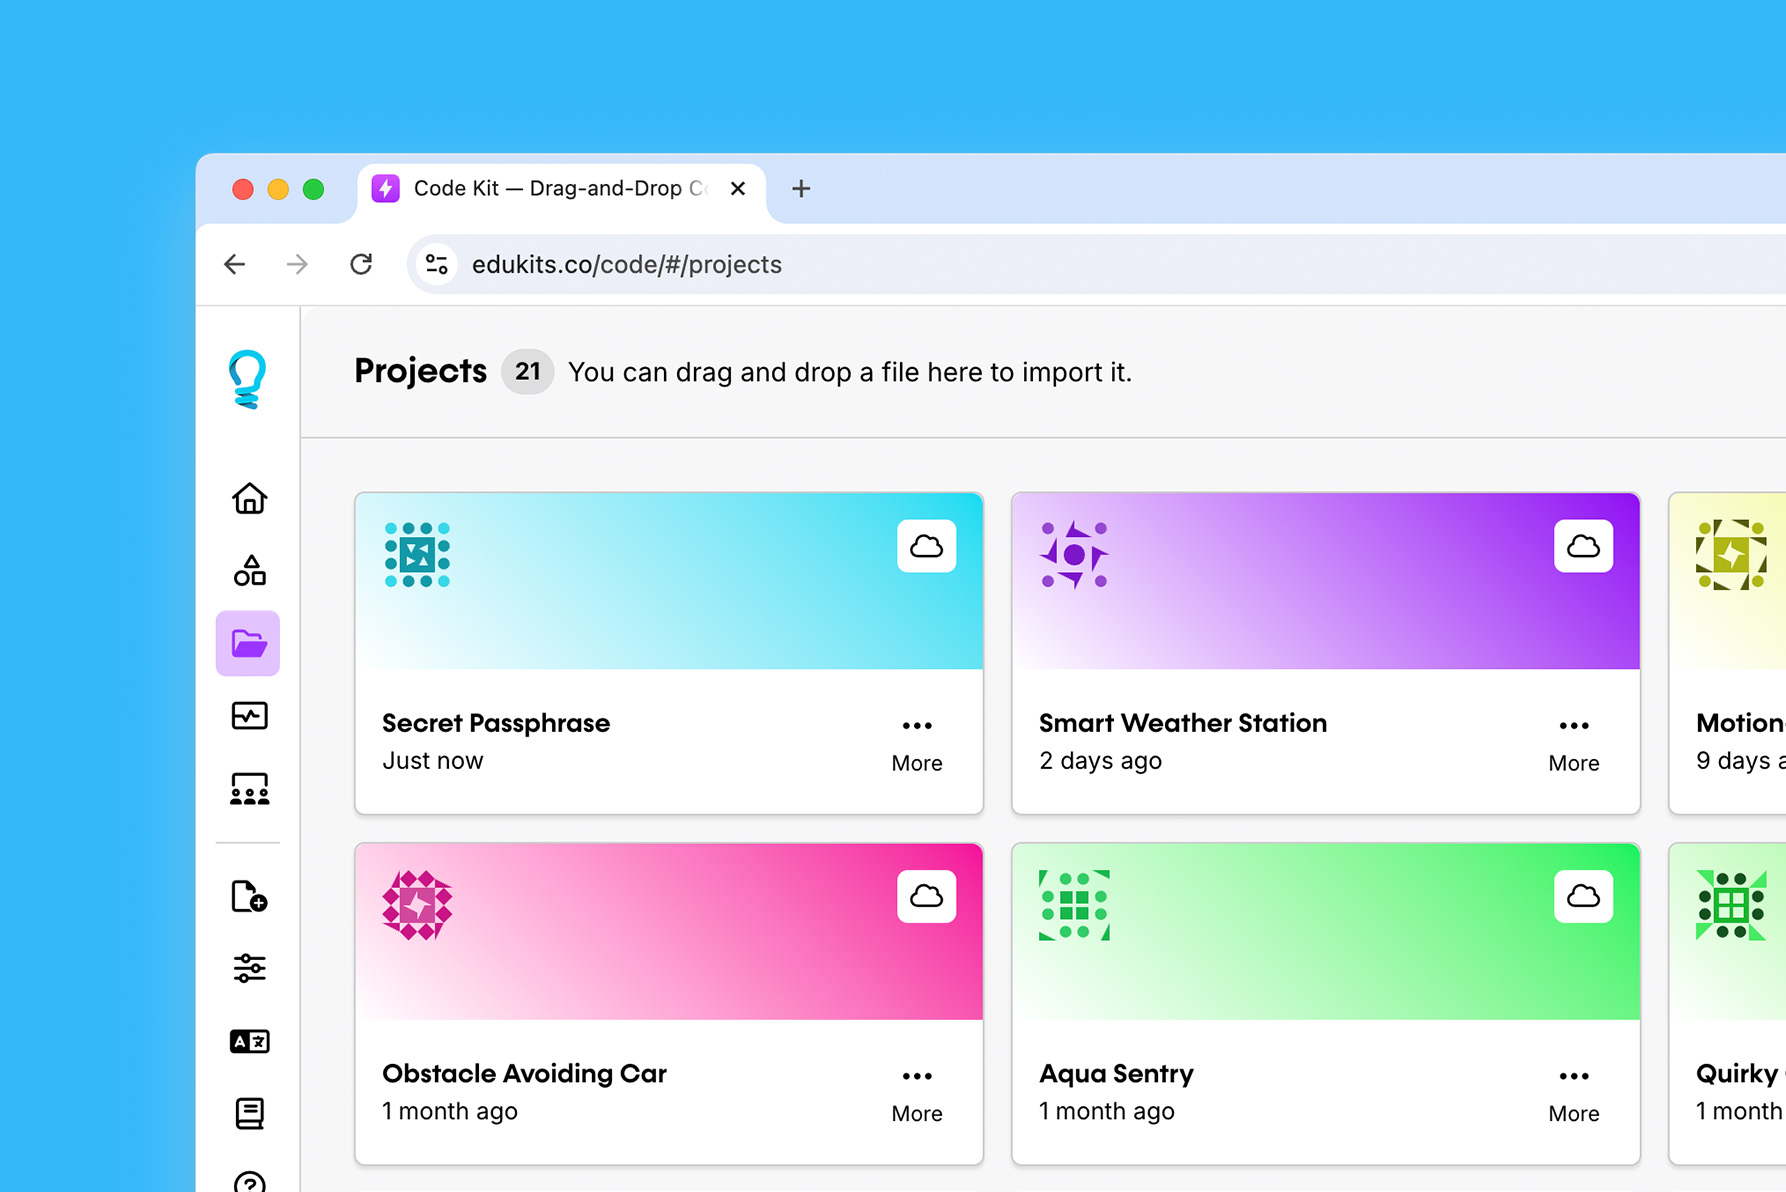Open a new browser tab
This screenshot has height=1192, width=1786.
[800, 189]
